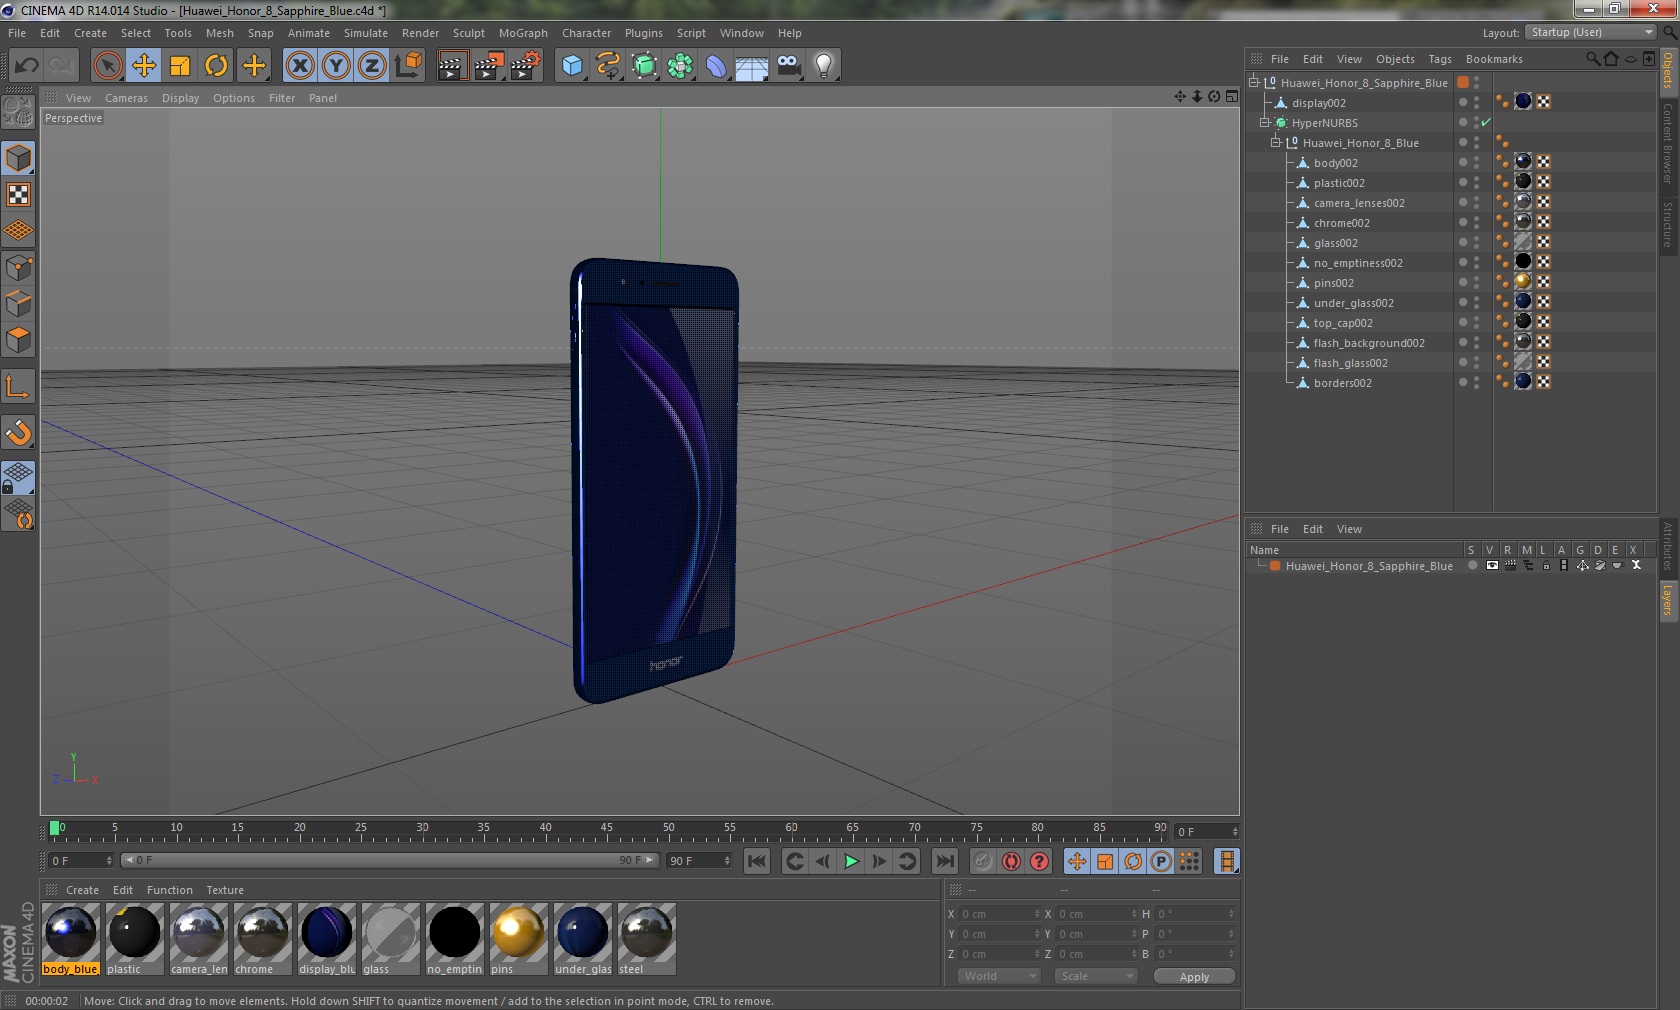Screen dimensions: 1680x1010
Task: Collapse the HyperNURBS tree node
Action: [1265, 122]
